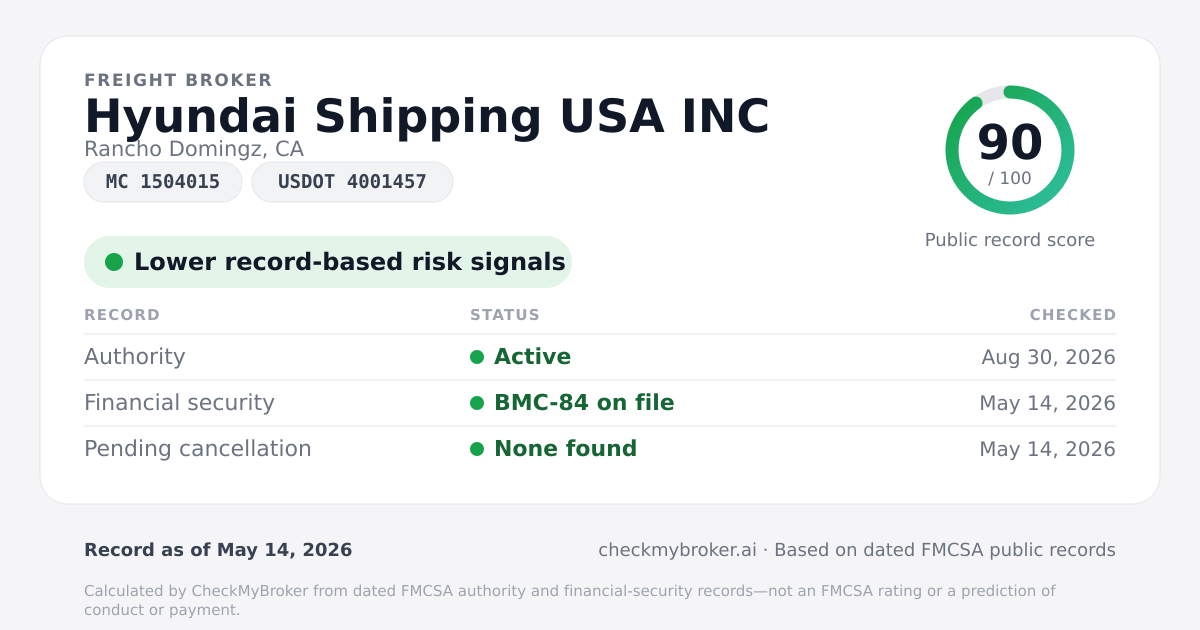
Task: Click the Record as of May 14, 2026 text
Action: point(218,550)
